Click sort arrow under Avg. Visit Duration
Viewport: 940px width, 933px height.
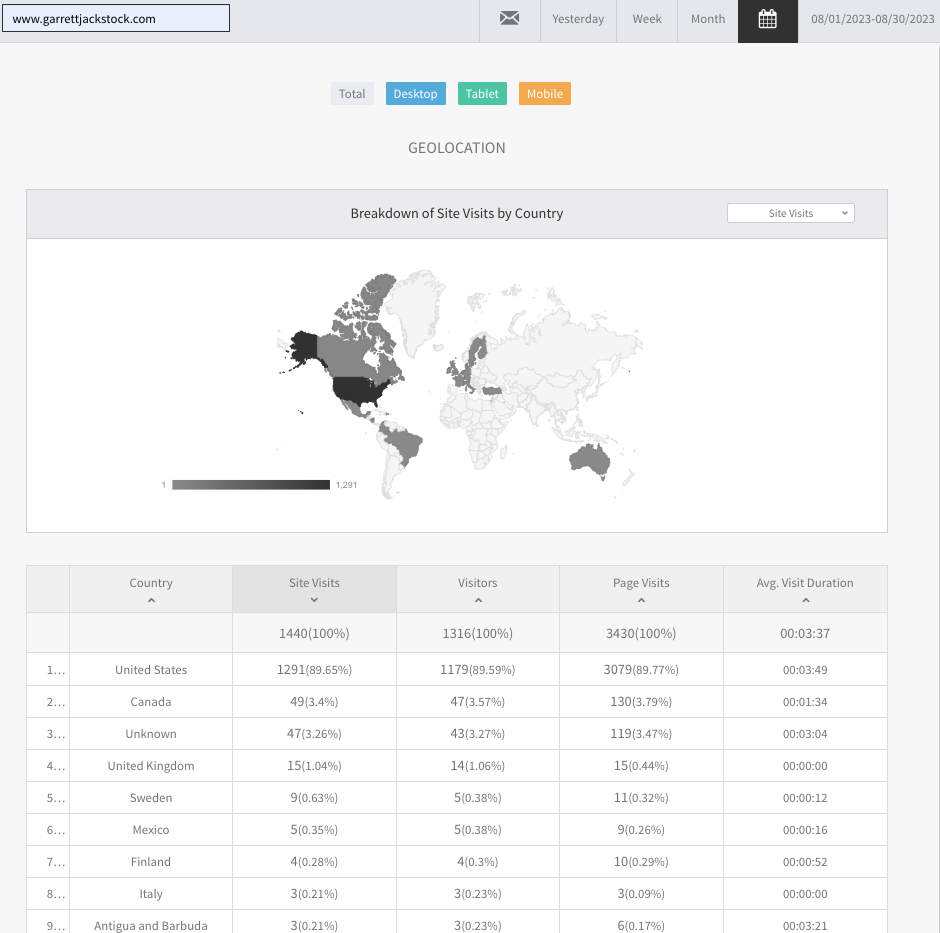coord(805,601)
